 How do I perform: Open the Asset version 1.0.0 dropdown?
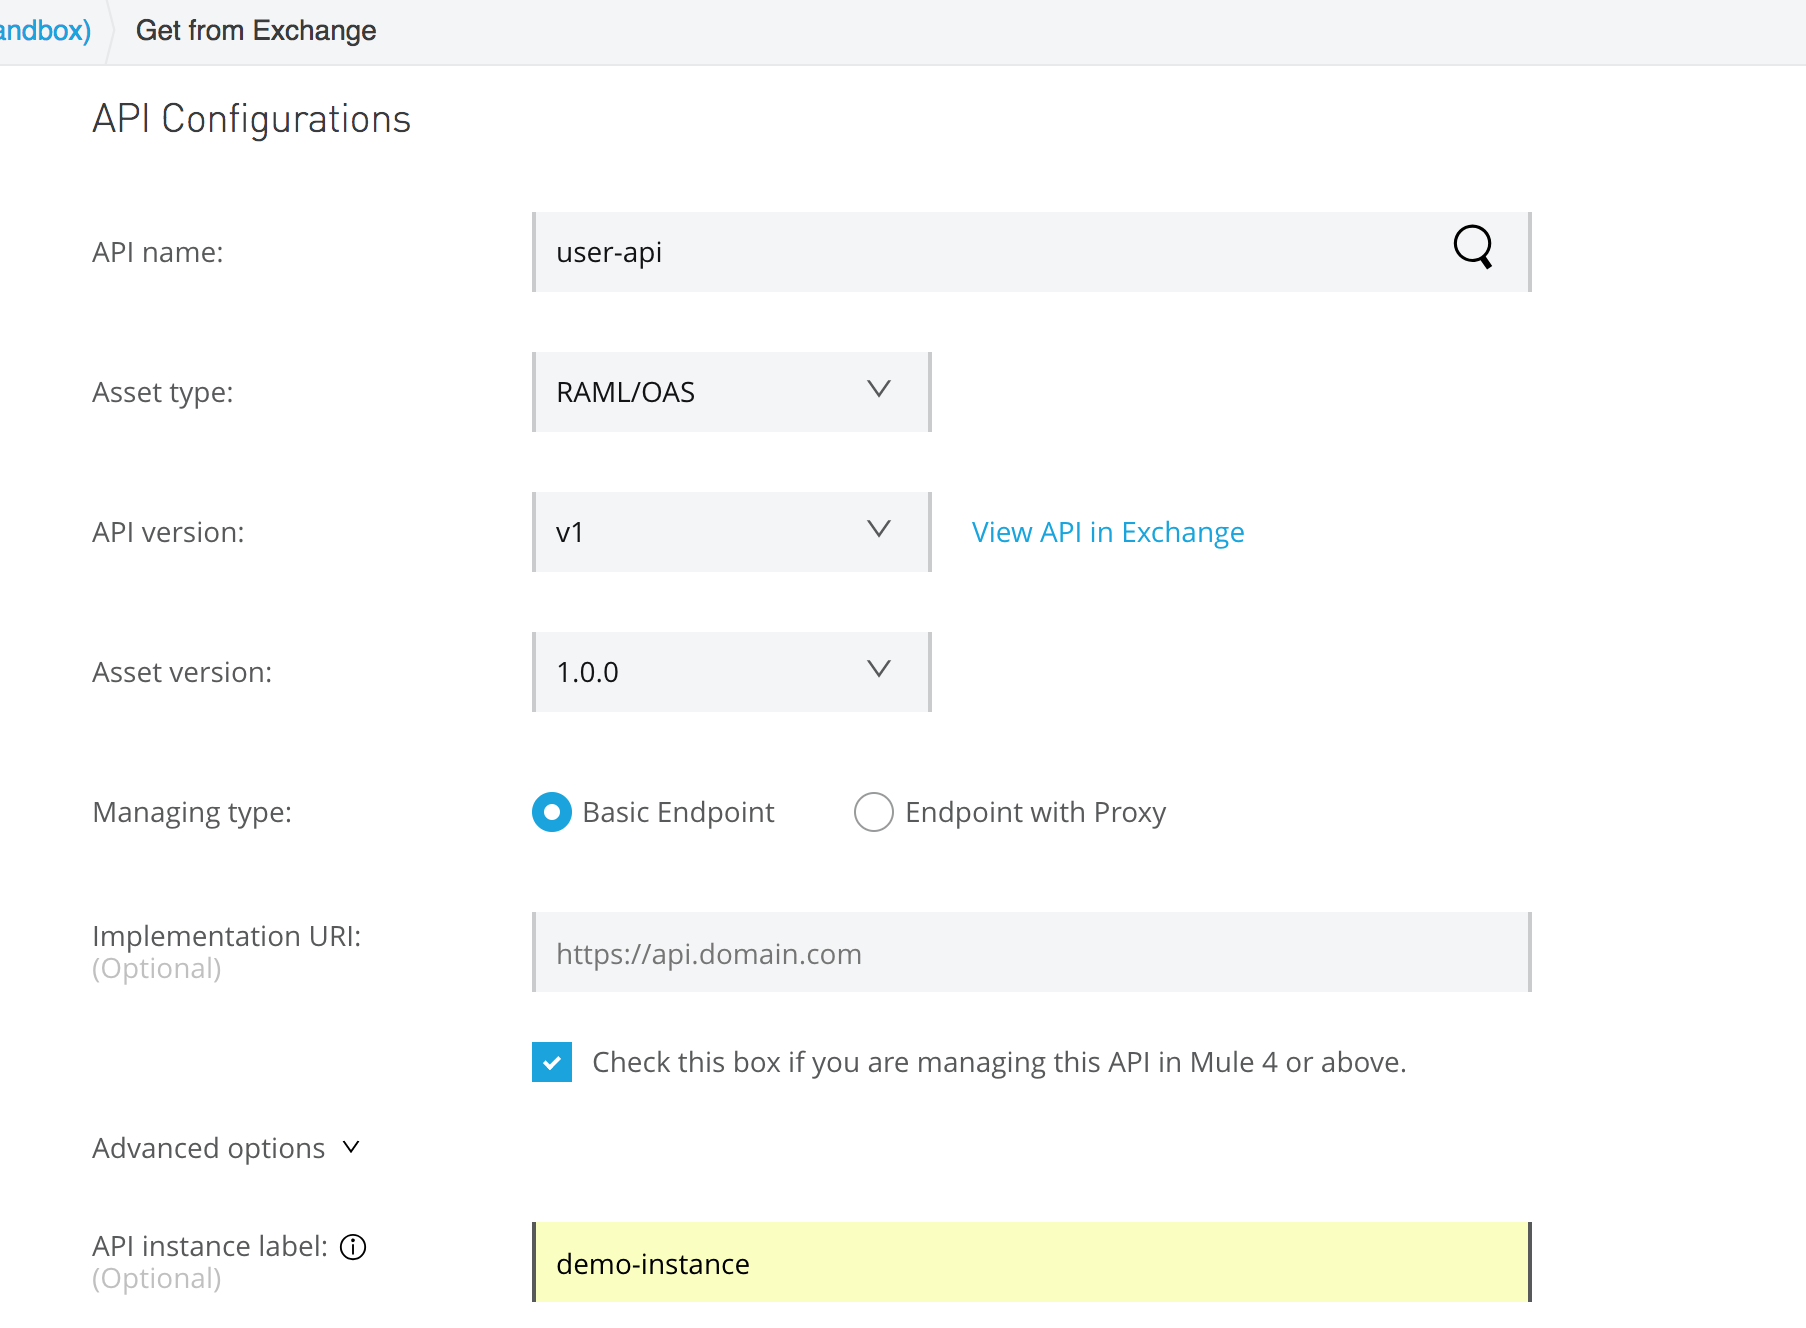[731, 672]
